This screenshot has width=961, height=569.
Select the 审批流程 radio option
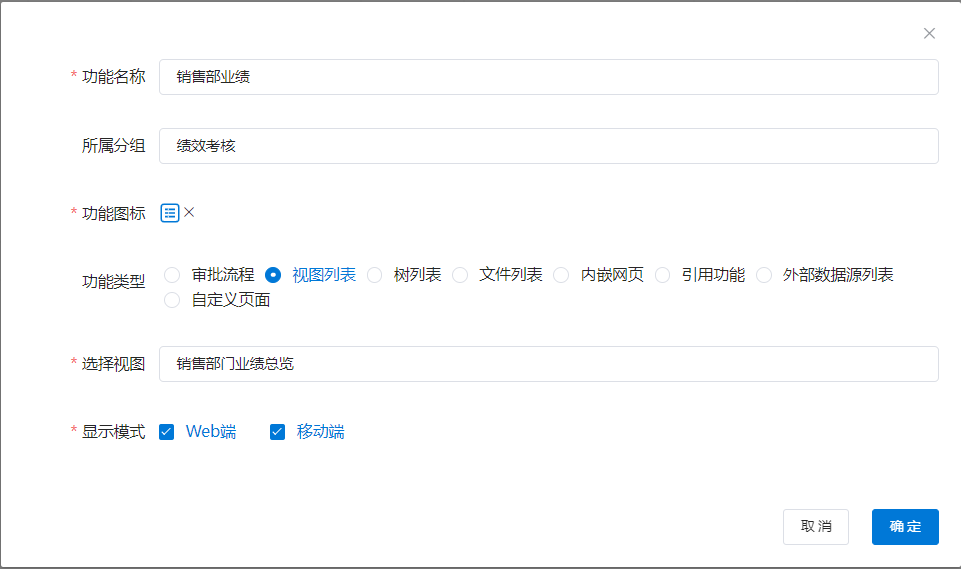[x=172, y=275]
